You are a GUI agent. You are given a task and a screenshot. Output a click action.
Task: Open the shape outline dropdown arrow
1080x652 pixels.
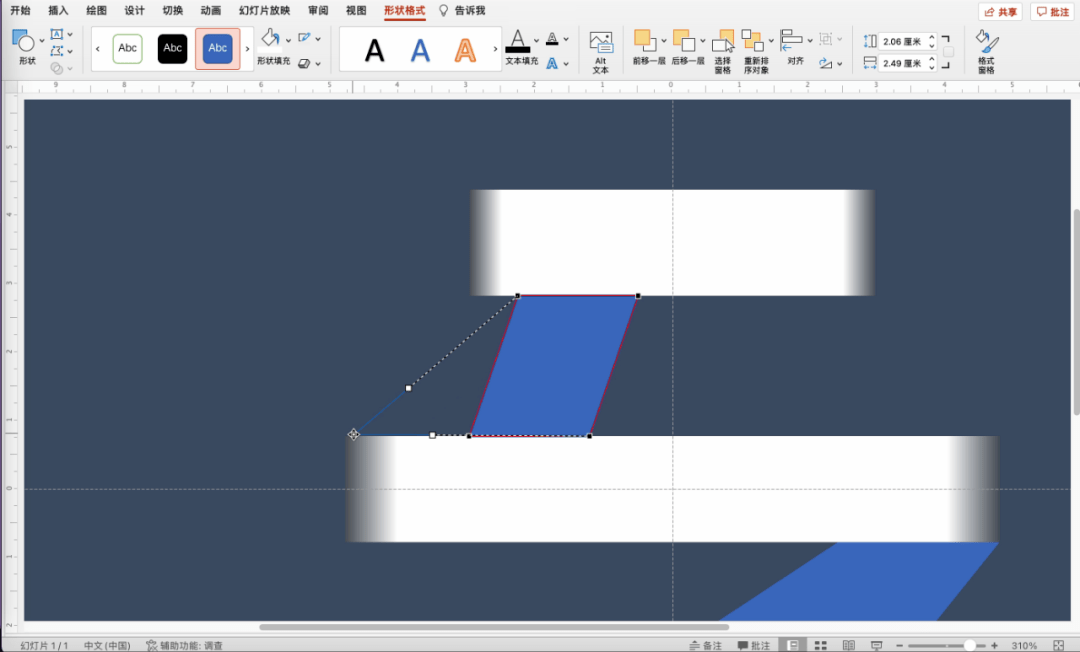318,39
